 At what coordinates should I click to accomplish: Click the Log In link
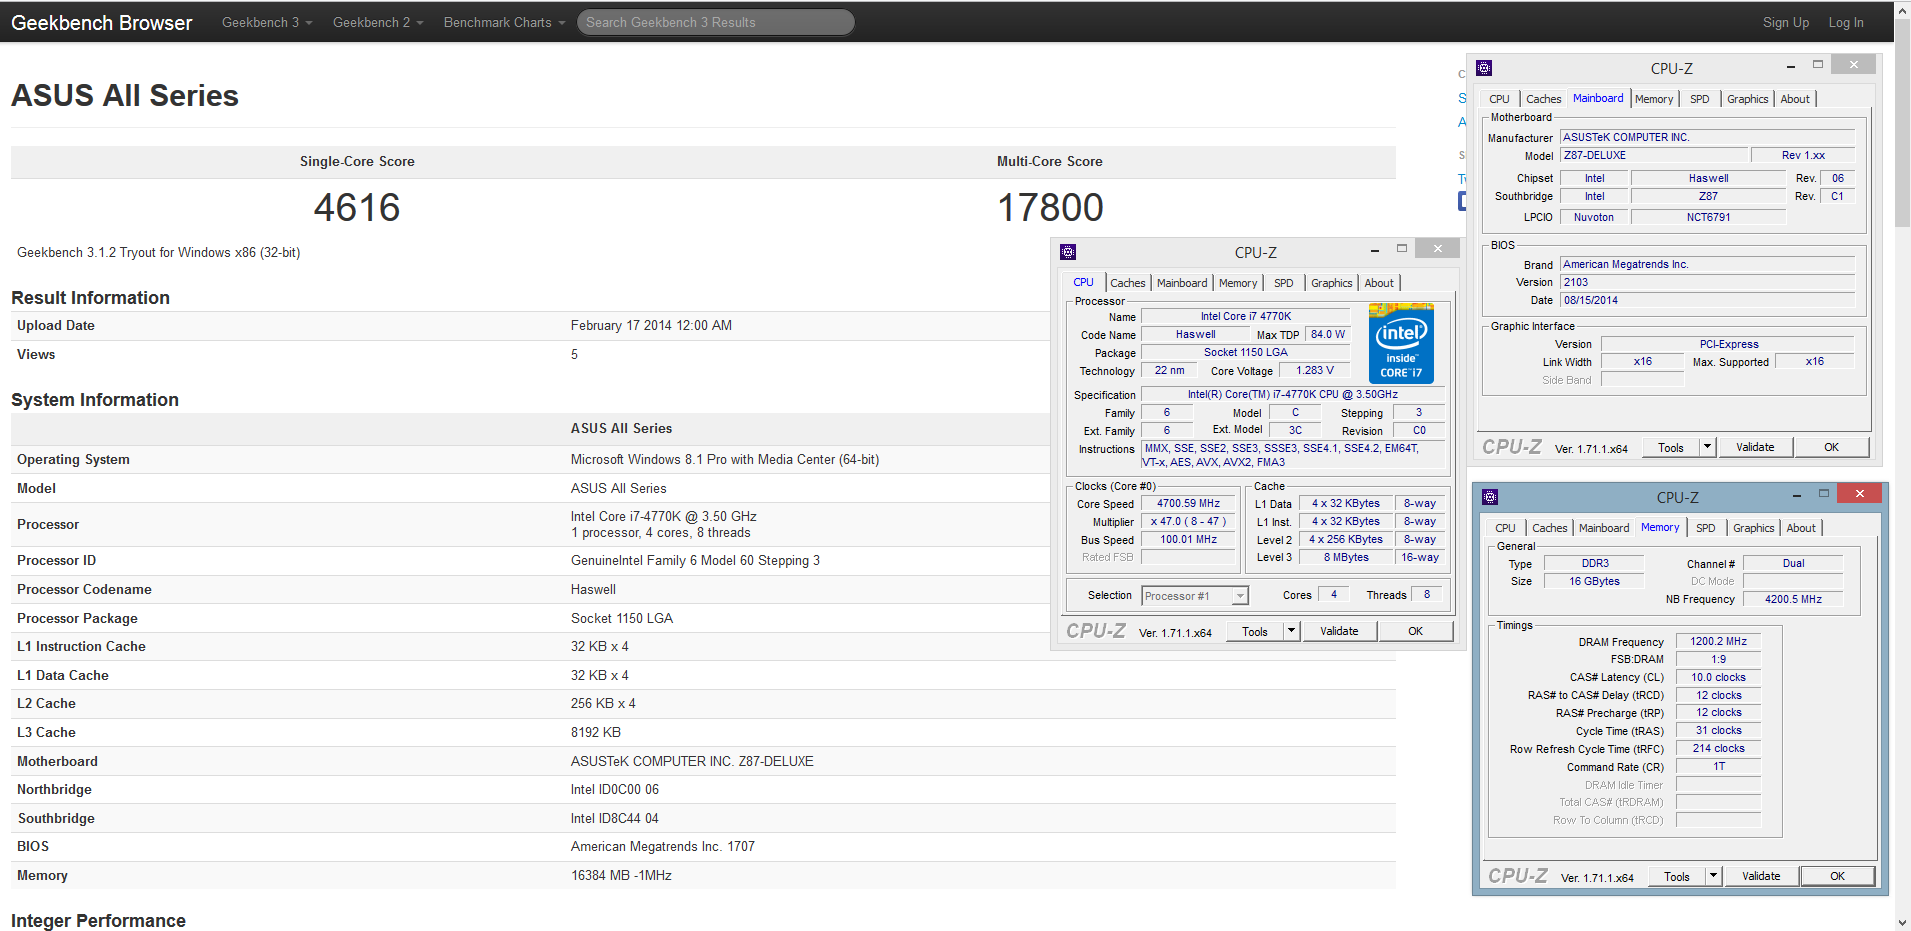(1846, 22)
